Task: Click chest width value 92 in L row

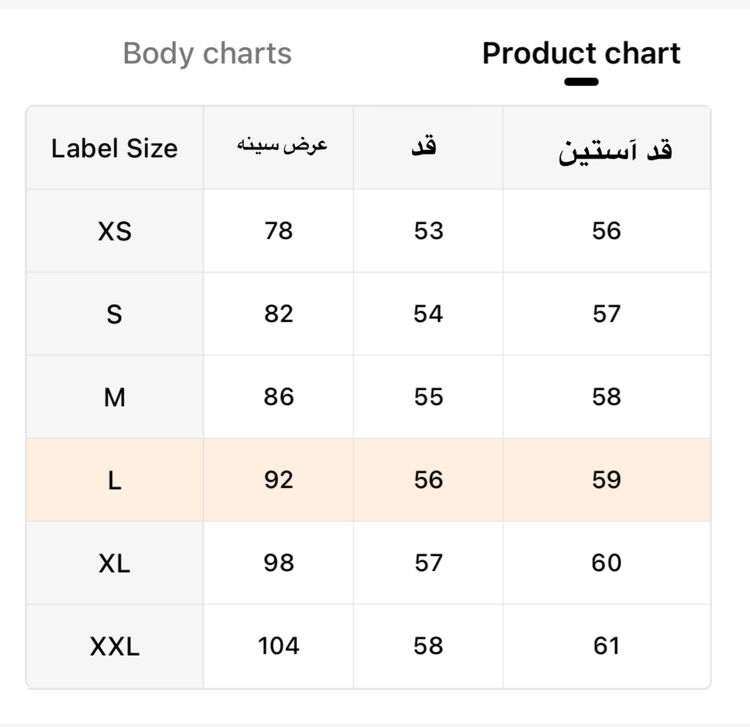Action: point(278,480)
